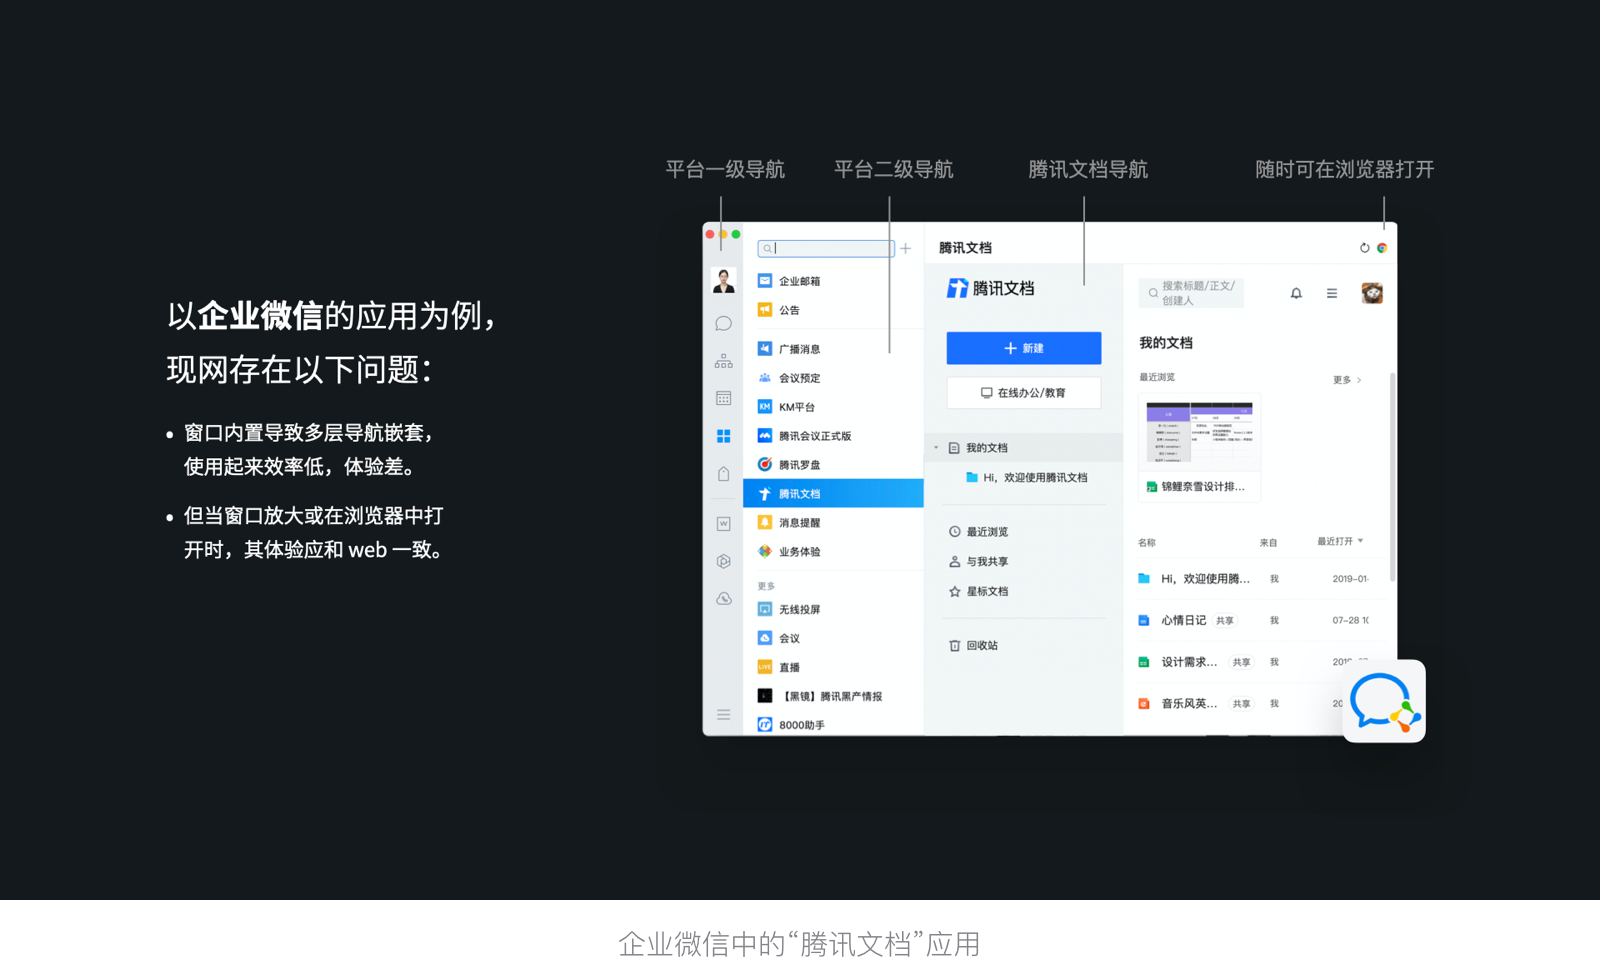Open the KM平台 app
The width and height of the screenshot is (1600, 964).
[833, 407]
